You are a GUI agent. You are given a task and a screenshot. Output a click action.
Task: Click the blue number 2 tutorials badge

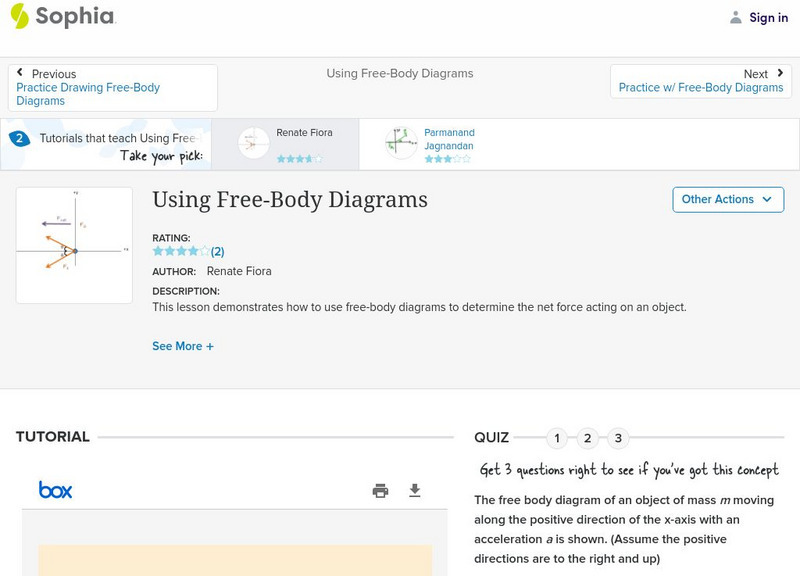pos(19,139)
